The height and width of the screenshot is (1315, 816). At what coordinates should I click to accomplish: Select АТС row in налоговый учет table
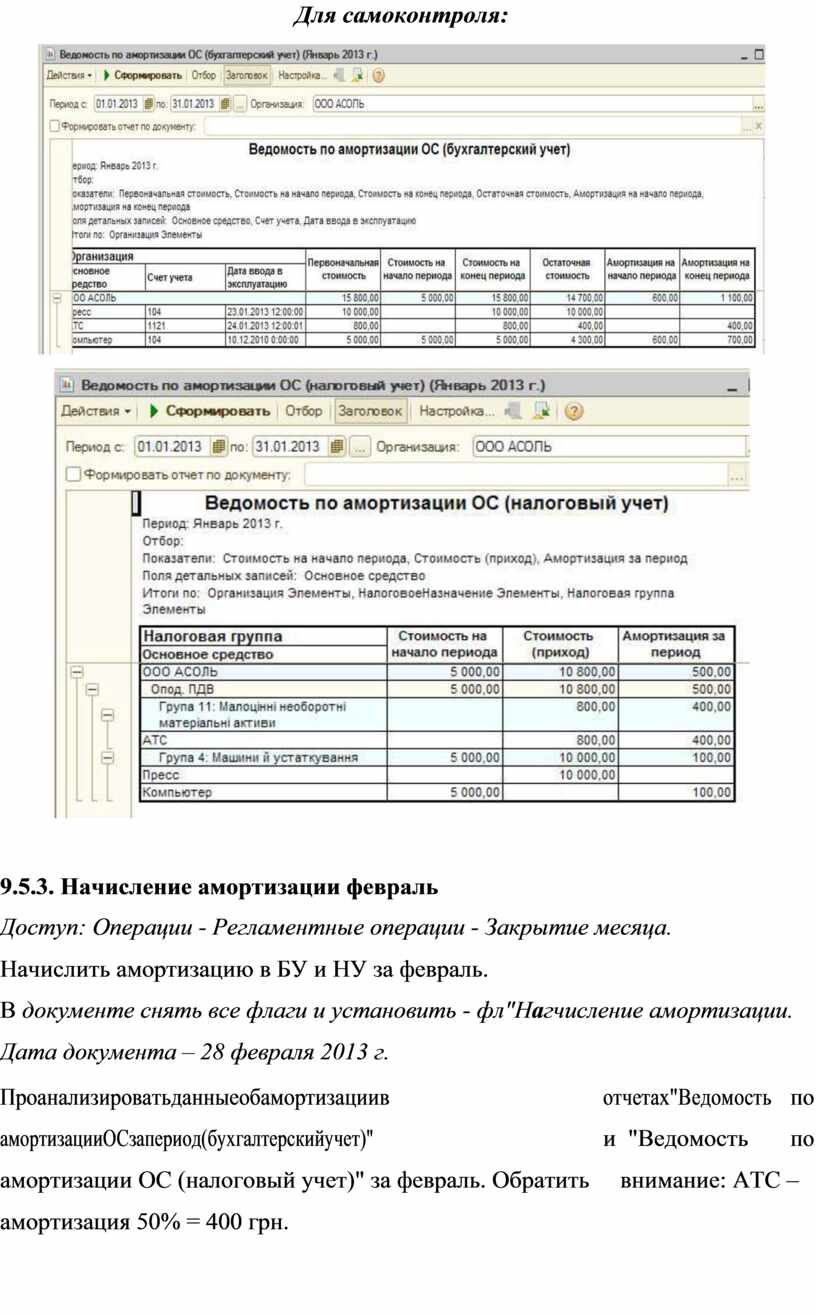point(439,740)
